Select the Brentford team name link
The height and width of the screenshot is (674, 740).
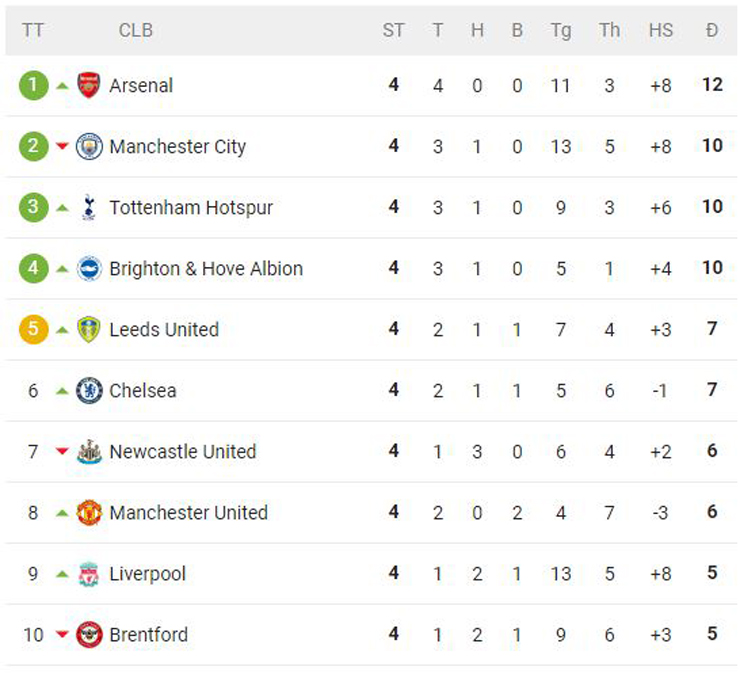tap(149, 634)
